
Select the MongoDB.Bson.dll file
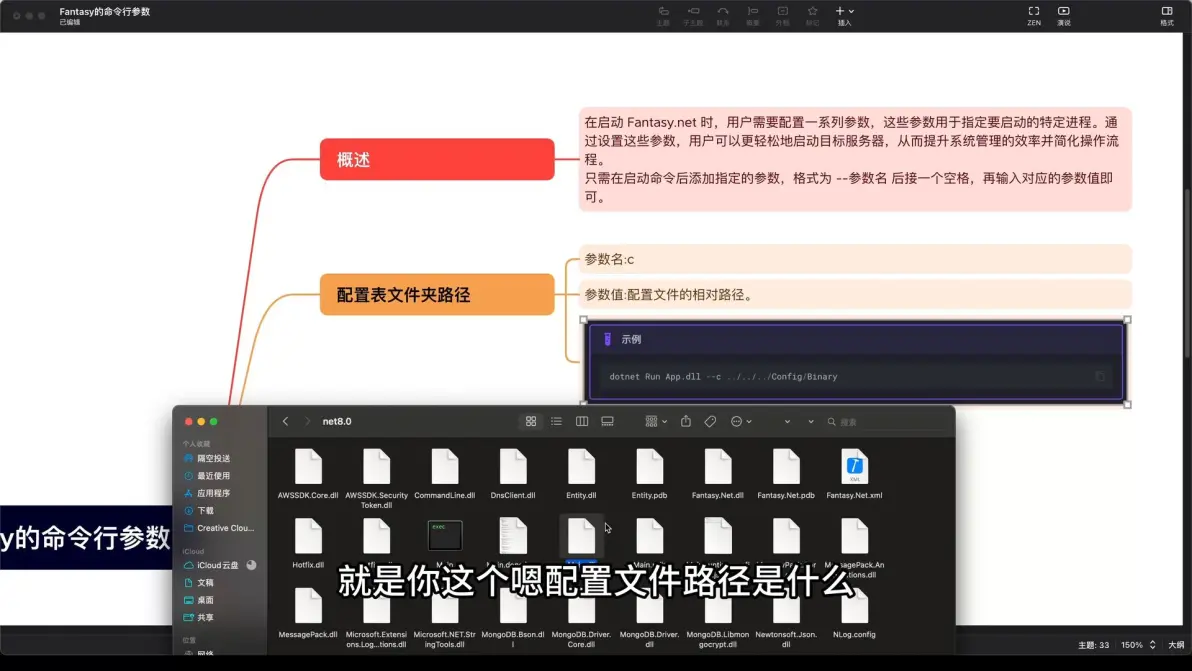click(513, 618)
